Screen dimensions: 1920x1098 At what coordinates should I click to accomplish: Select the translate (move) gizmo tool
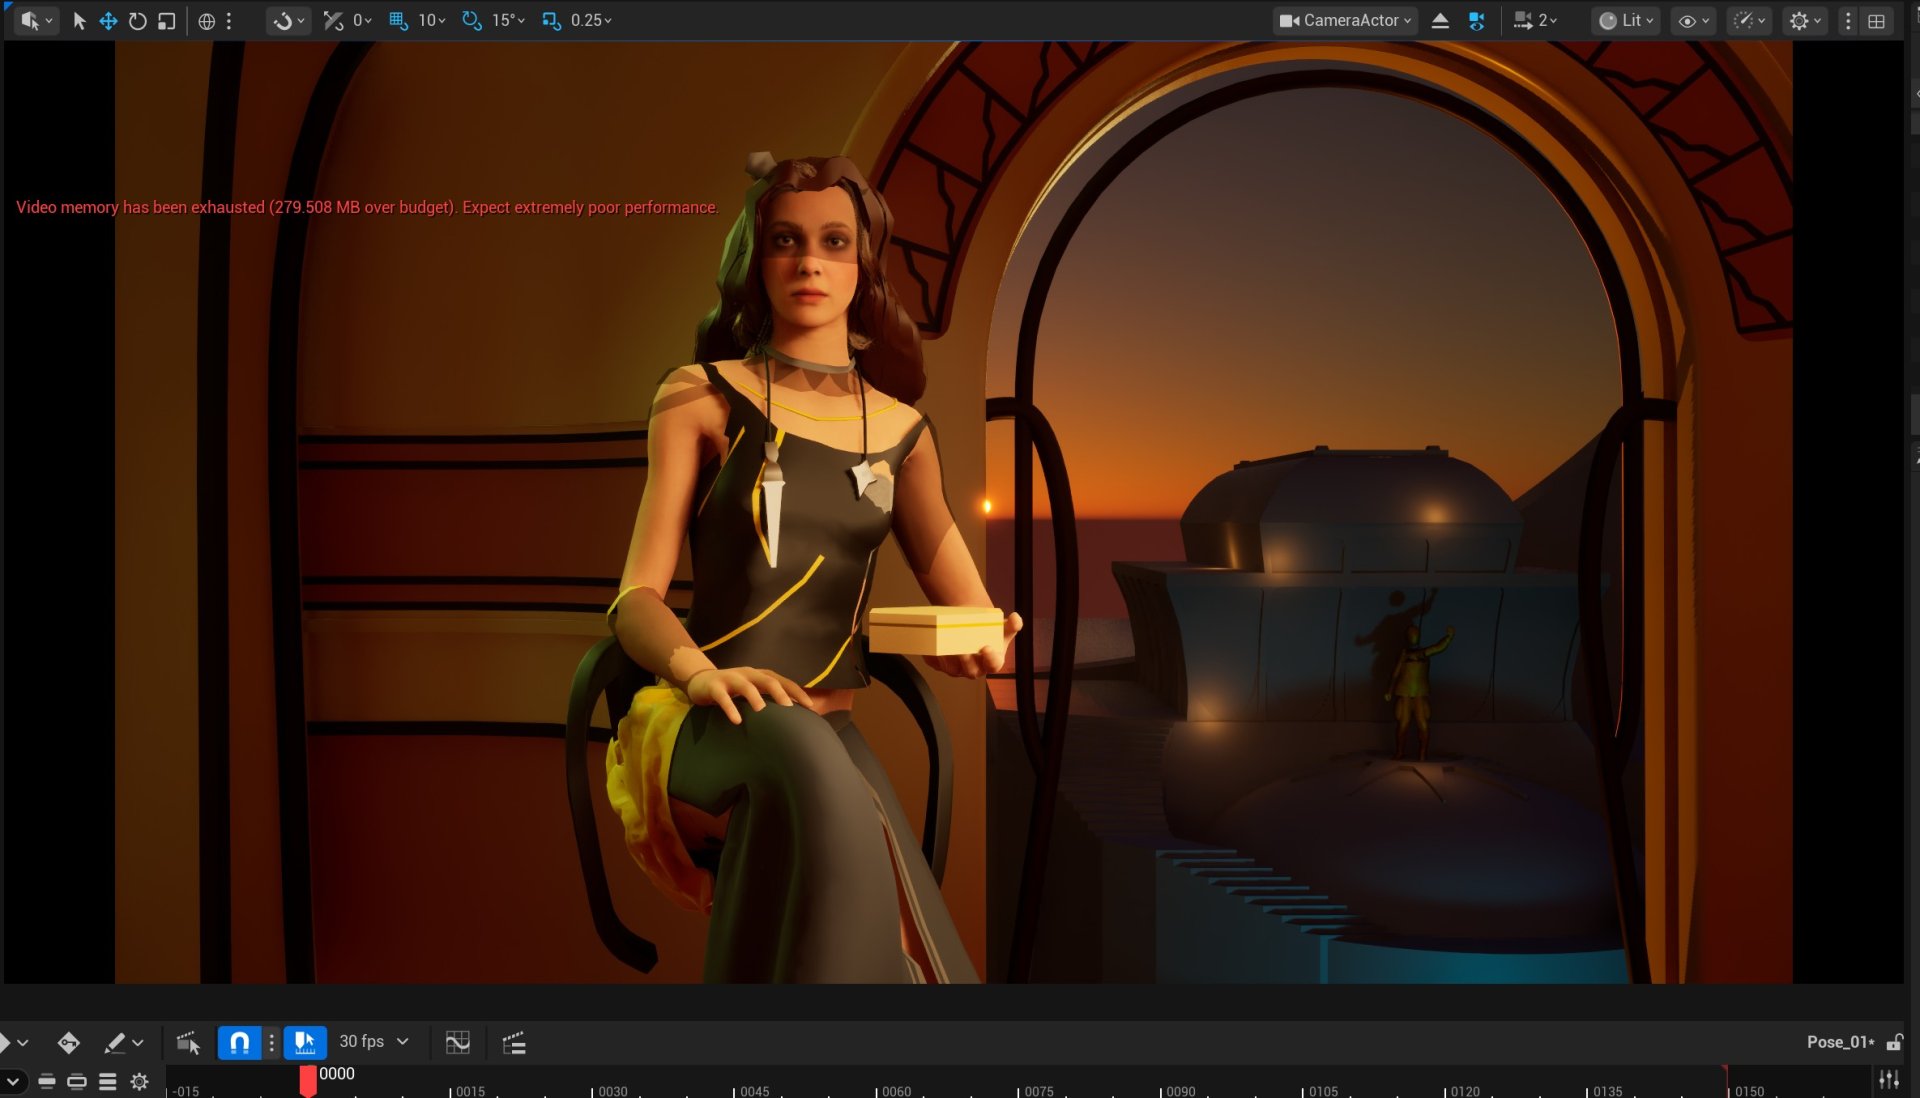108,21
